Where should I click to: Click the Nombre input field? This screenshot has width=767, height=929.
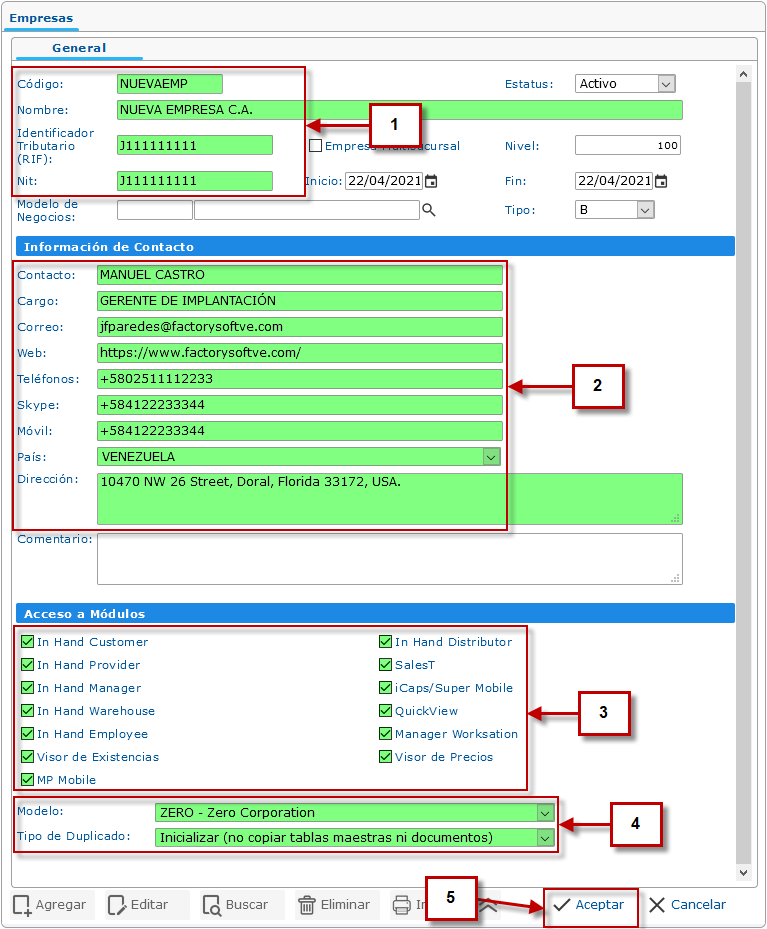click(x=400, y=110)
